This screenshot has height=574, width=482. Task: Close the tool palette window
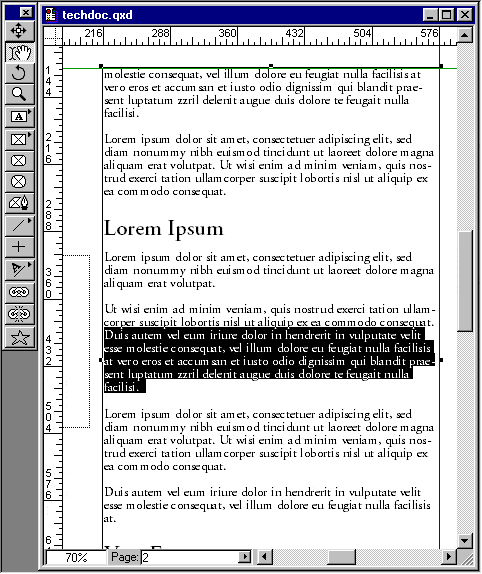(x=26, y=13)
